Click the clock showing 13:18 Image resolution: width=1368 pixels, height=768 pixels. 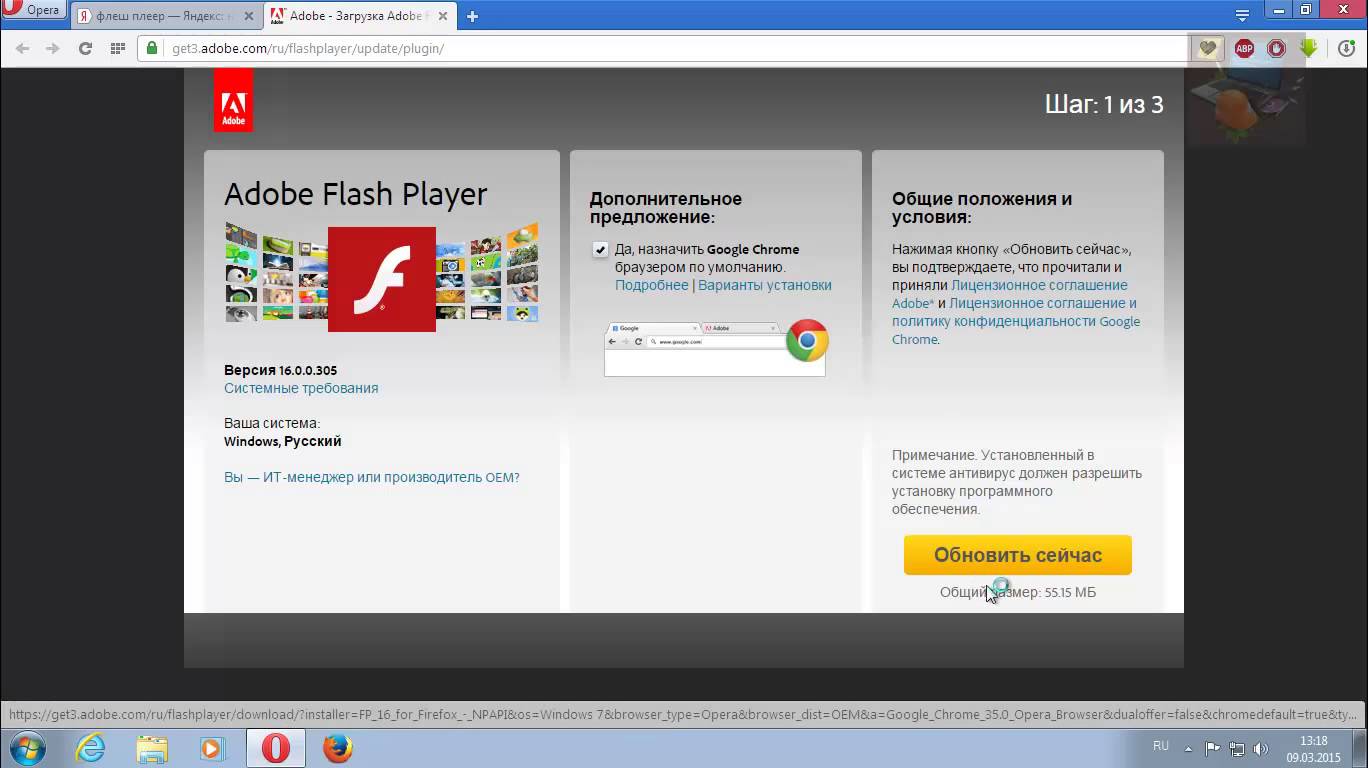(1314, 741)
